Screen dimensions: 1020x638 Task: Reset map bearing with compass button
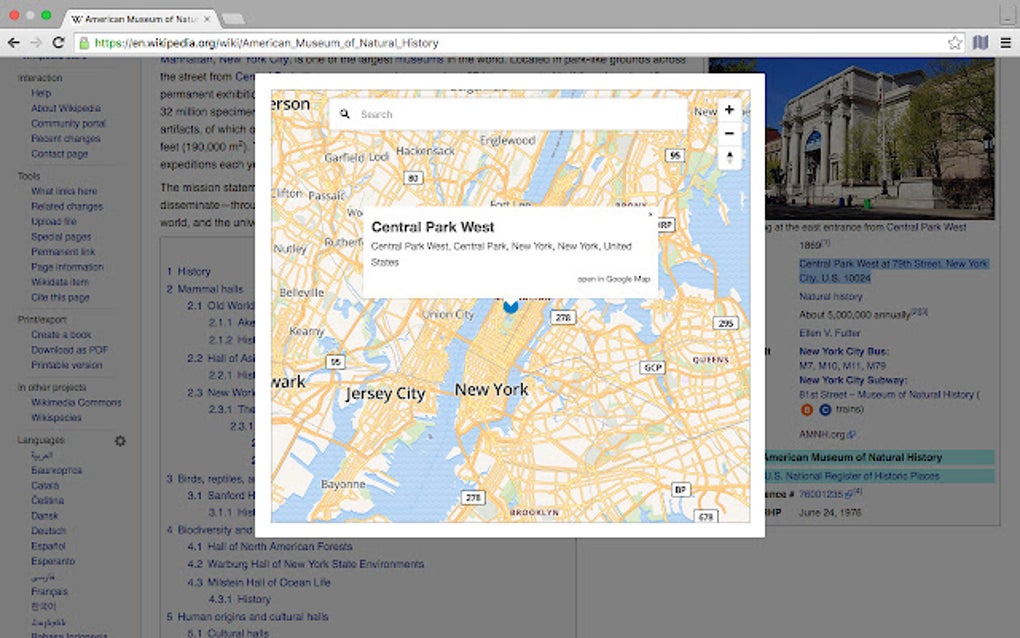point(729,157)
